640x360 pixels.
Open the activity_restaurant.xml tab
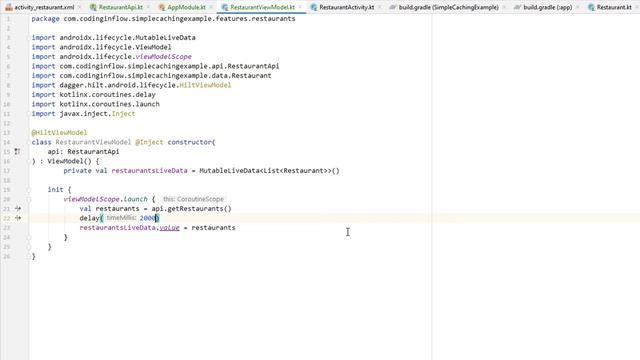coord(44,7)
